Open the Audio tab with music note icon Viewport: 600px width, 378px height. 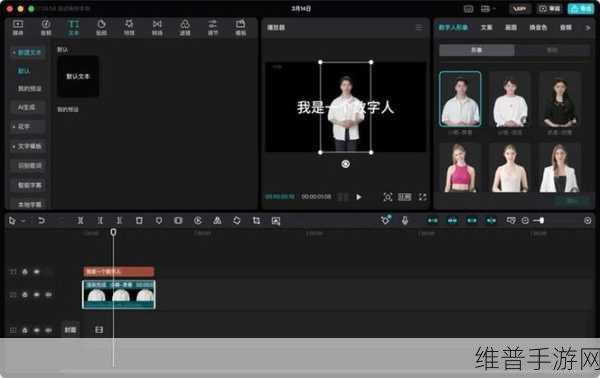pyautogui.click(x=46, y=28)
